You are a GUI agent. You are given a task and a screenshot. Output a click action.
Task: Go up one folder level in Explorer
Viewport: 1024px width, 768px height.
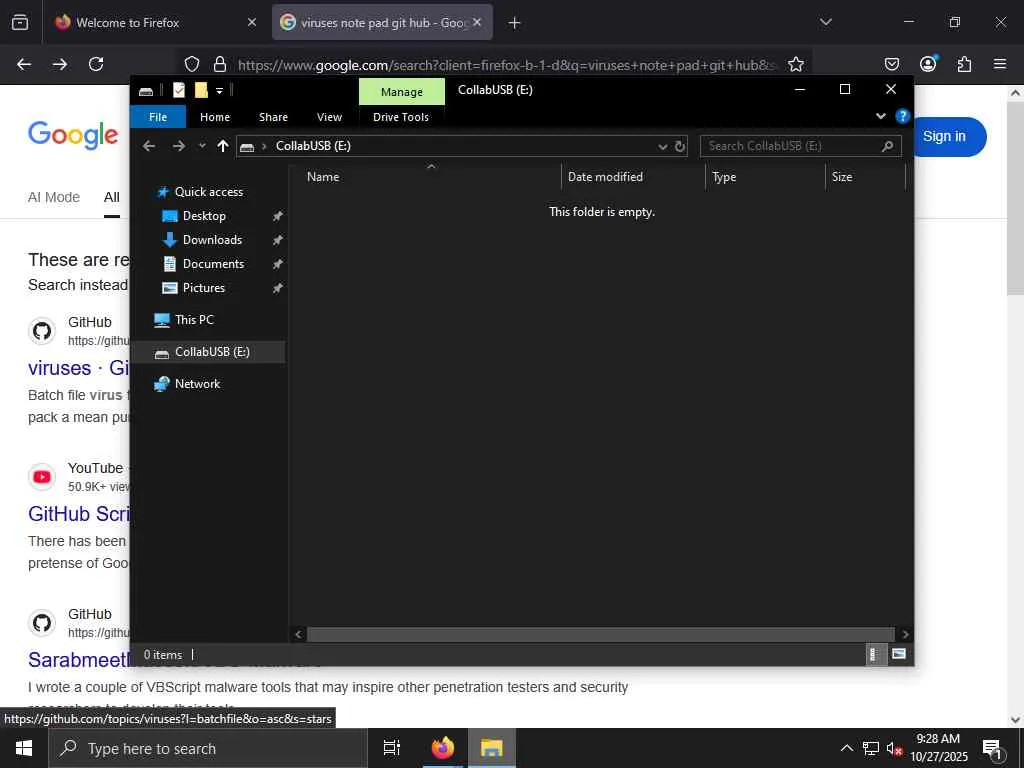[x=223, y=146]
